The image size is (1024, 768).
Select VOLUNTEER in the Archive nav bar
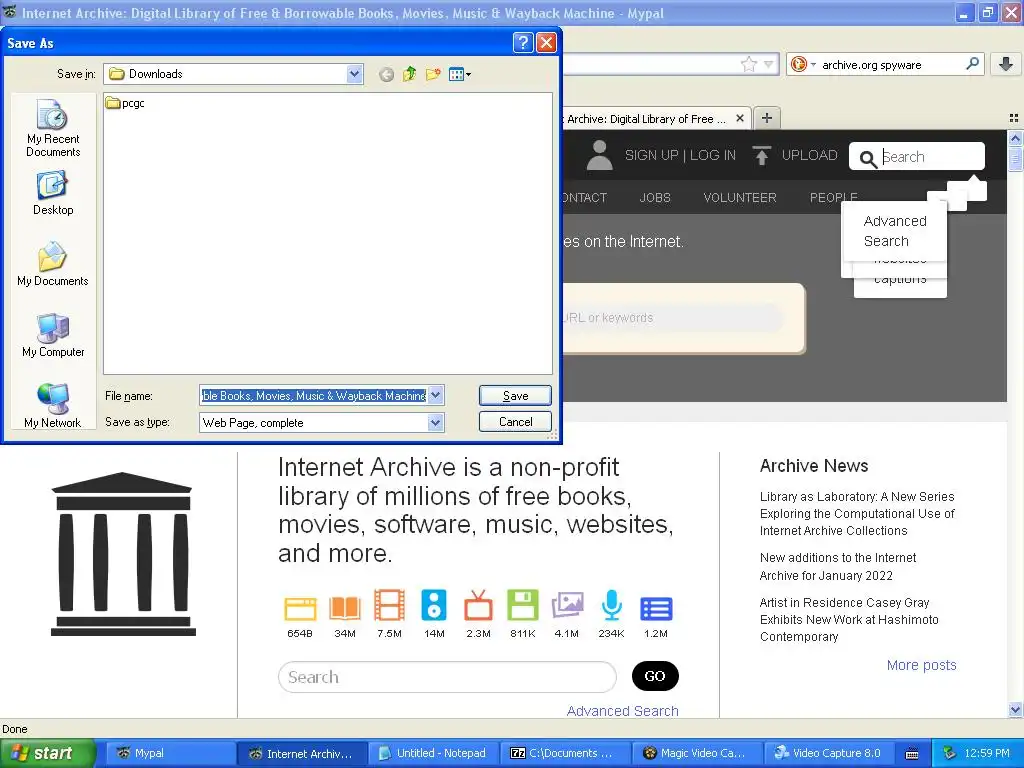coord(740,197)
